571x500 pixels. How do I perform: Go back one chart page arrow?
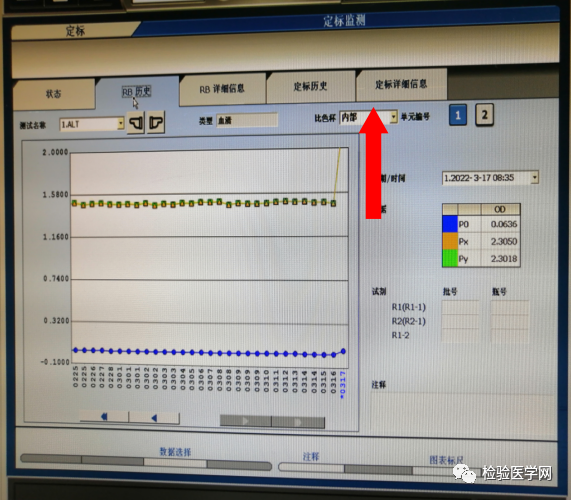pos(154,418)
